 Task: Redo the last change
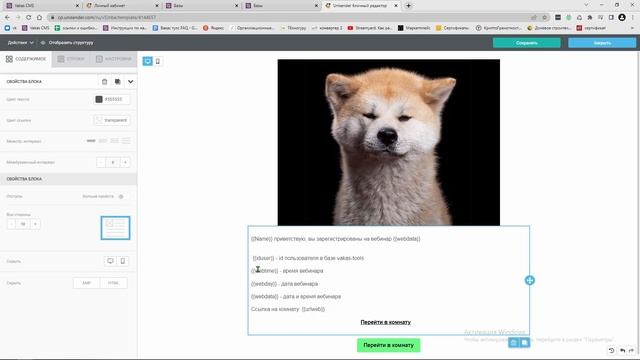coord(631,350)
